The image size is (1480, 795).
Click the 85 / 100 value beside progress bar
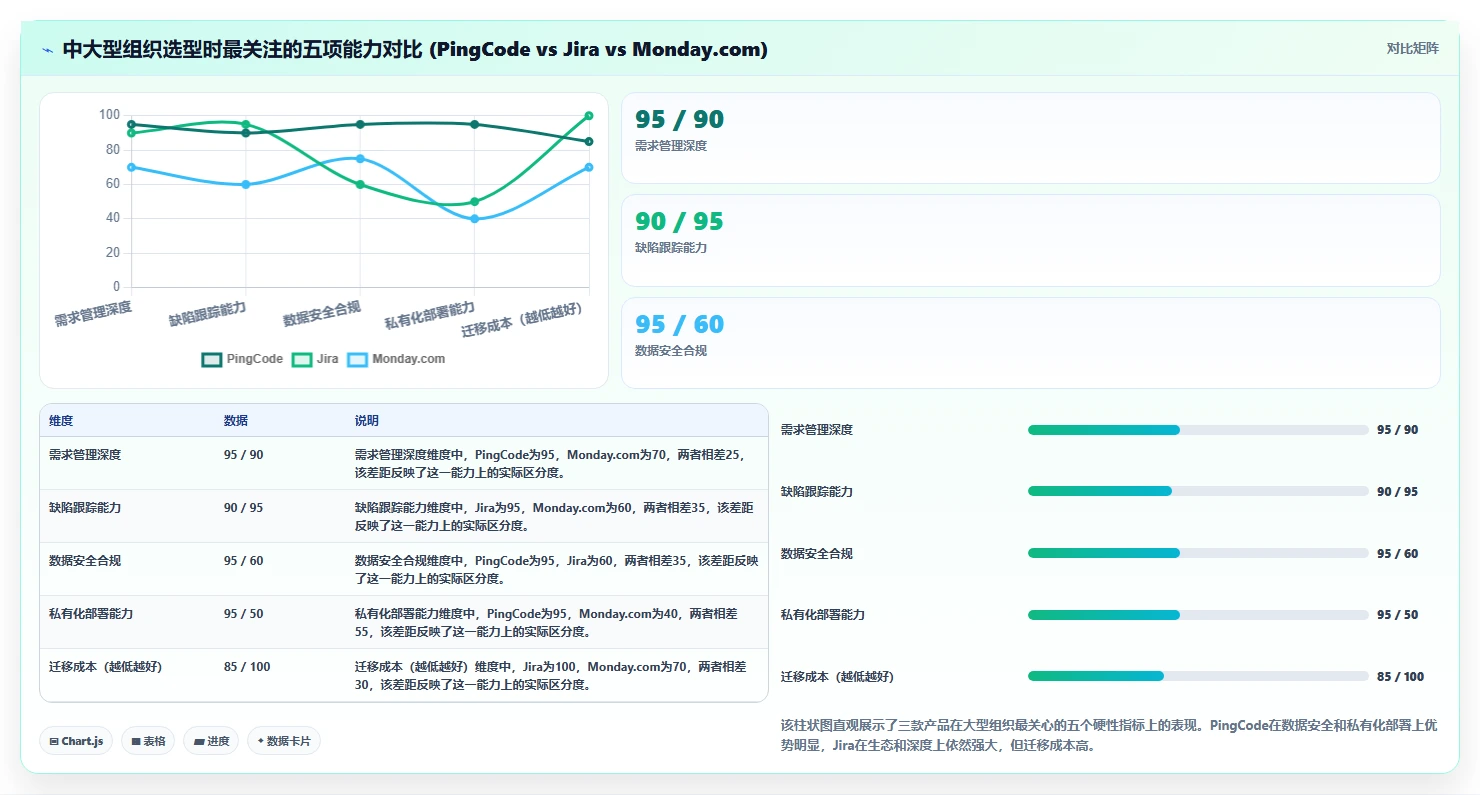1400,676
